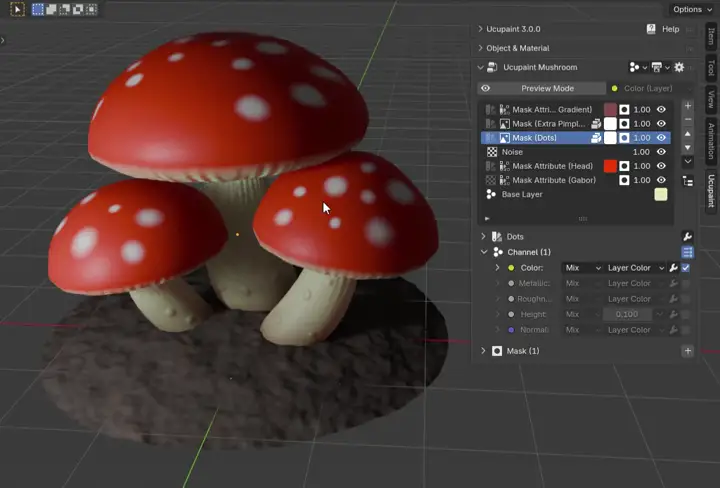Click the mask icon on Mask Attribute (Gabor) layer
Screen dimensions: 720x488
(624, 180)
